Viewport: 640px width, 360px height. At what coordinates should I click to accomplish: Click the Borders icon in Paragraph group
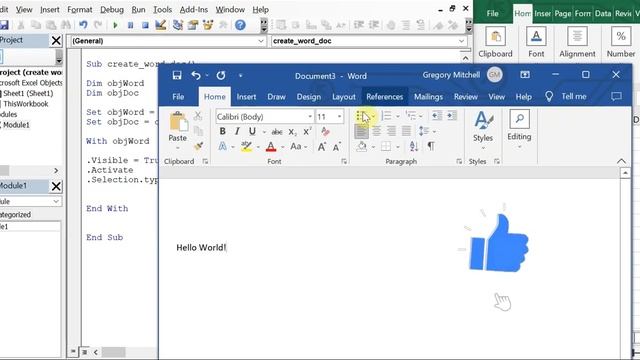pyautogui.click(x=386, y=147)
